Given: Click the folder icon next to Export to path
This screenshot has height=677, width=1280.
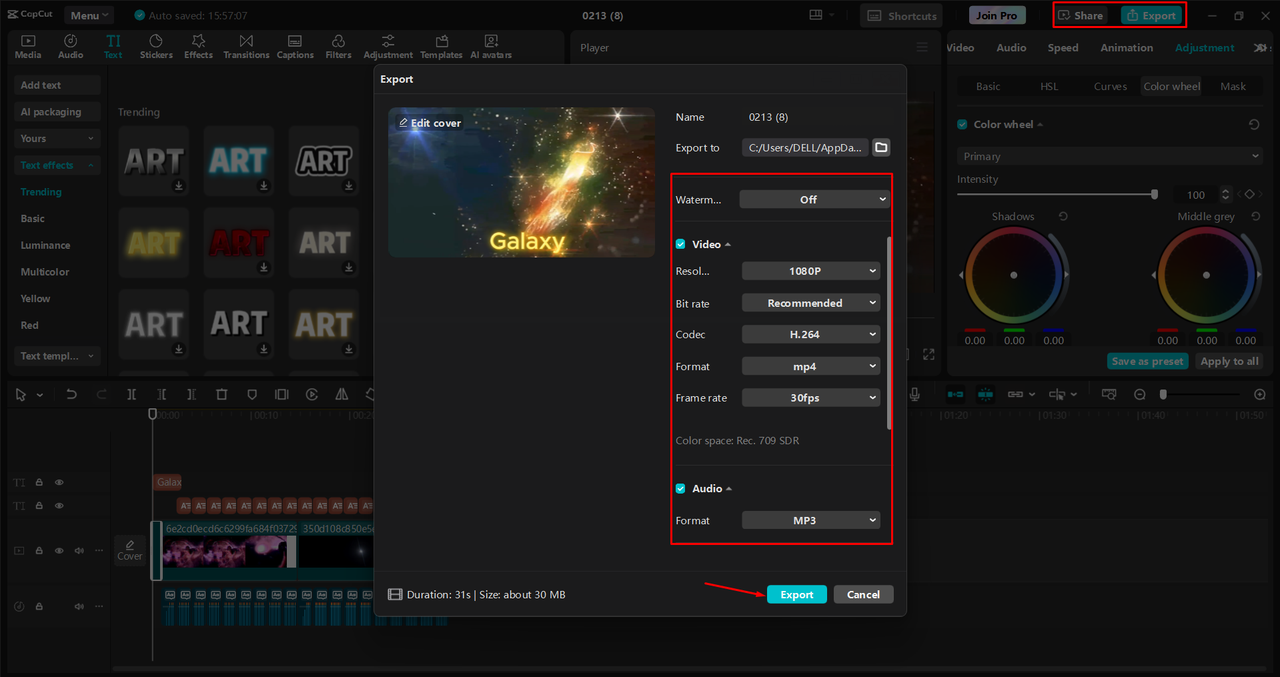Looking at the screenshot, I should 881,147.
